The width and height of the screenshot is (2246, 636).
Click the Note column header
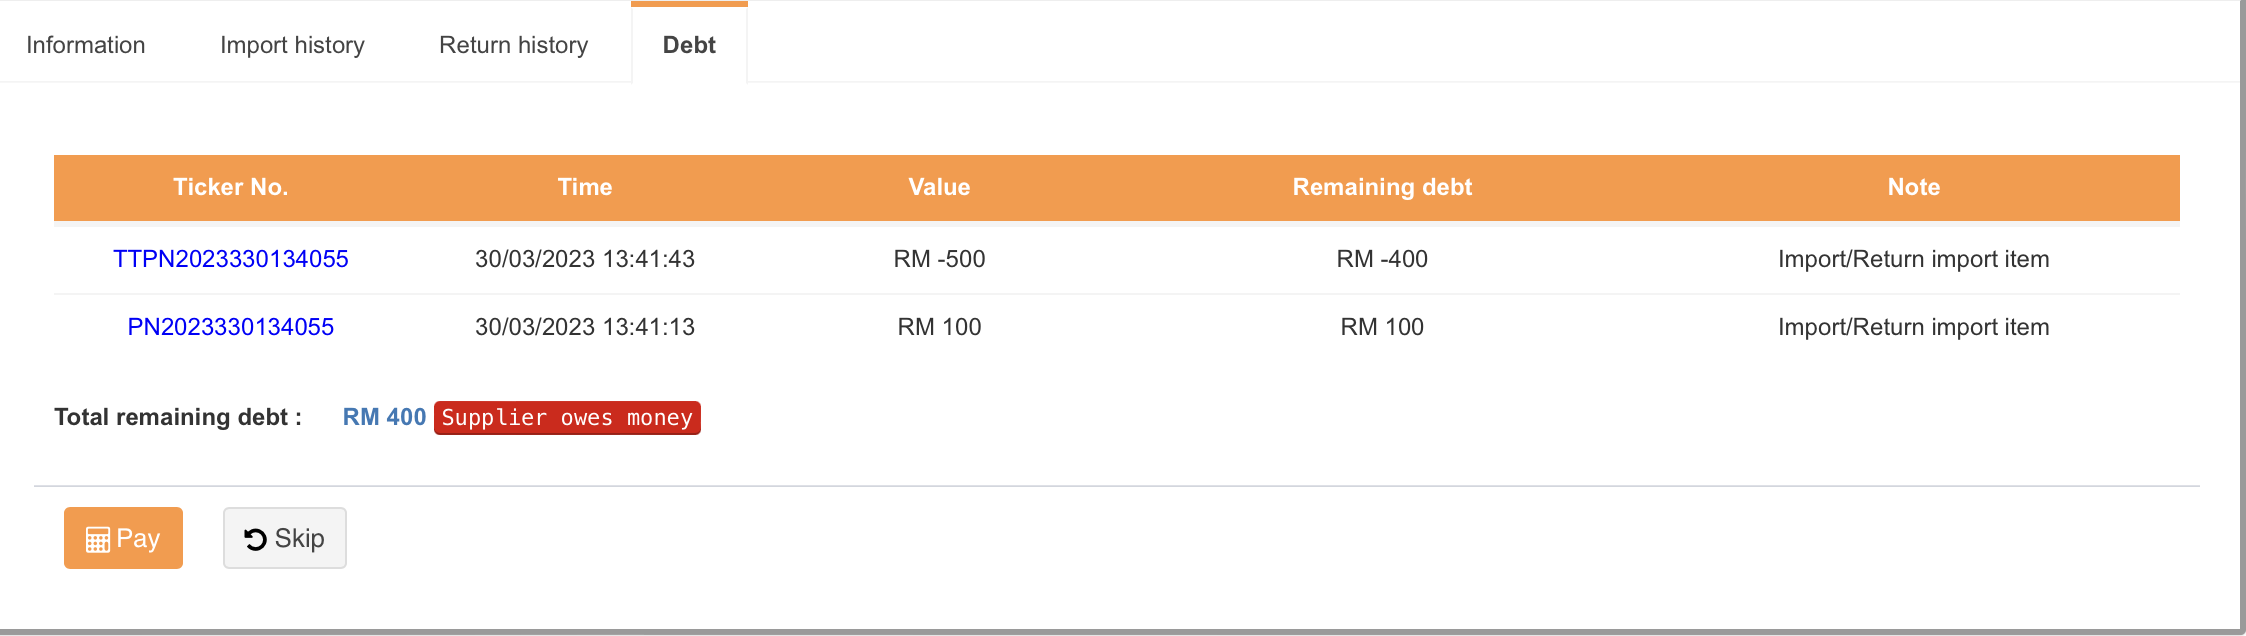(x=1914, y=187)
